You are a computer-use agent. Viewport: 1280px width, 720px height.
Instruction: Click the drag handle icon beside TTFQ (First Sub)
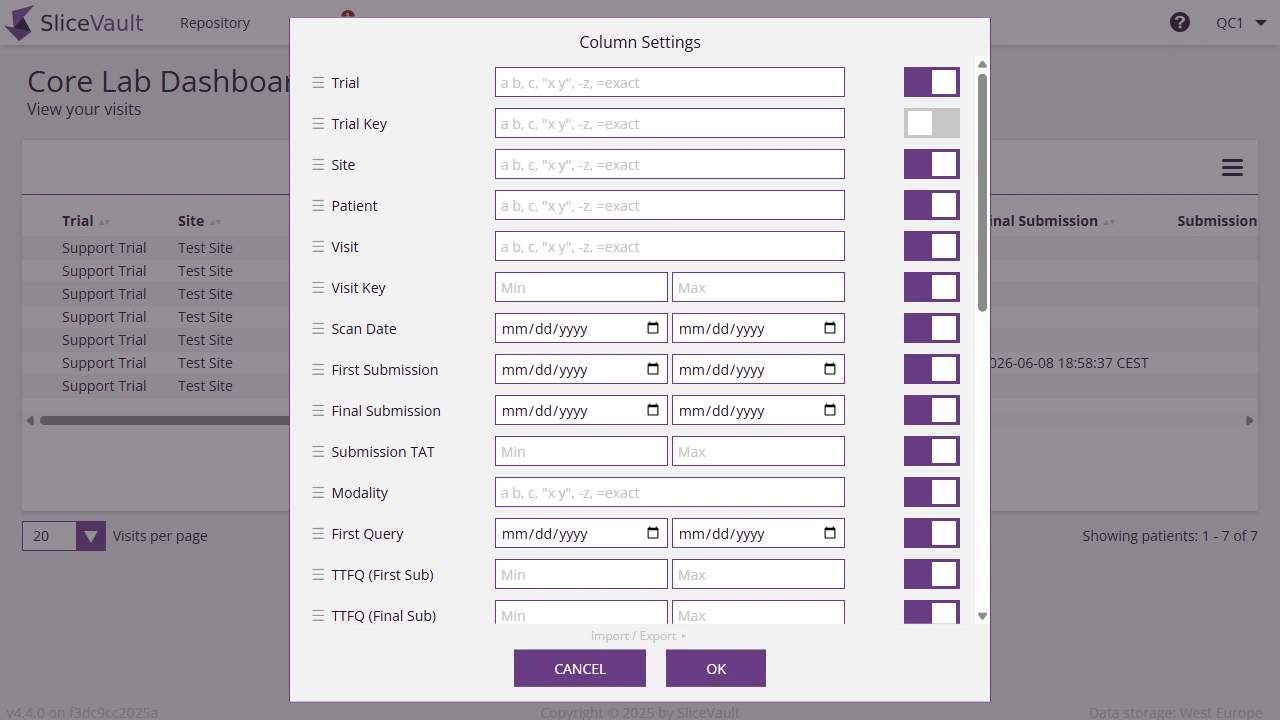(318, 575)
